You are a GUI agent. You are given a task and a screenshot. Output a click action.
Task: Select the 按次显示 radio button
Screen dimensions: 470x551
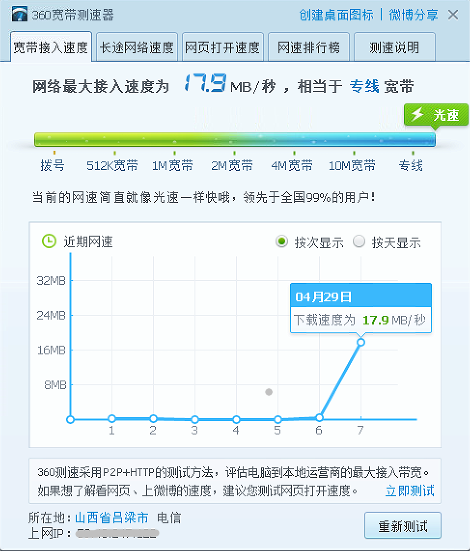(281, 241)
